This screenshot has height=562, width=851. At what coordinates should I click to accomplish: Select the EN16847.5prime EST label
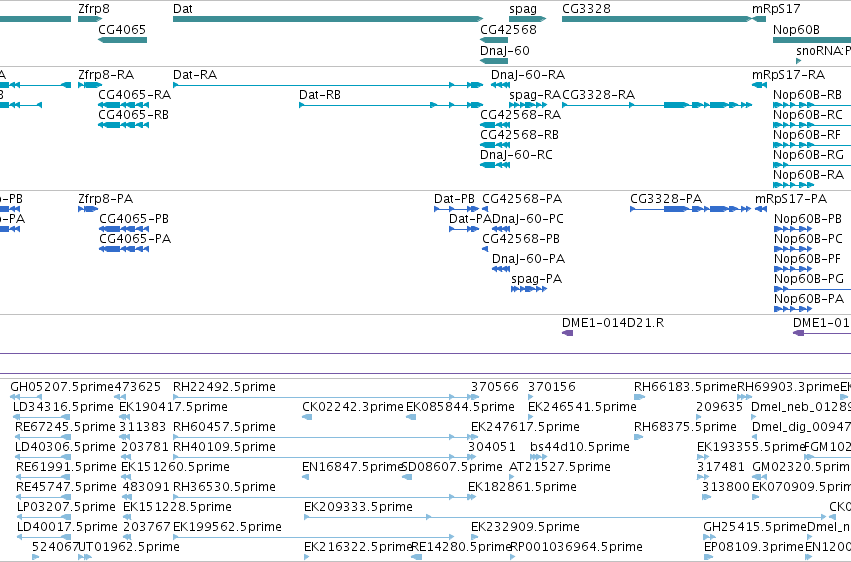353,467
